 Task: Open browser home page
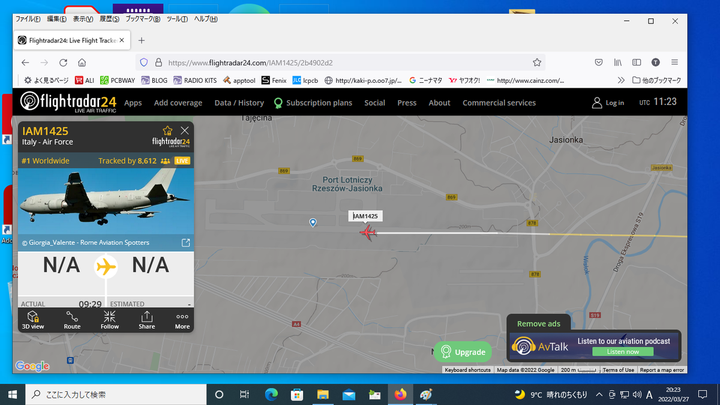[82, 62]
